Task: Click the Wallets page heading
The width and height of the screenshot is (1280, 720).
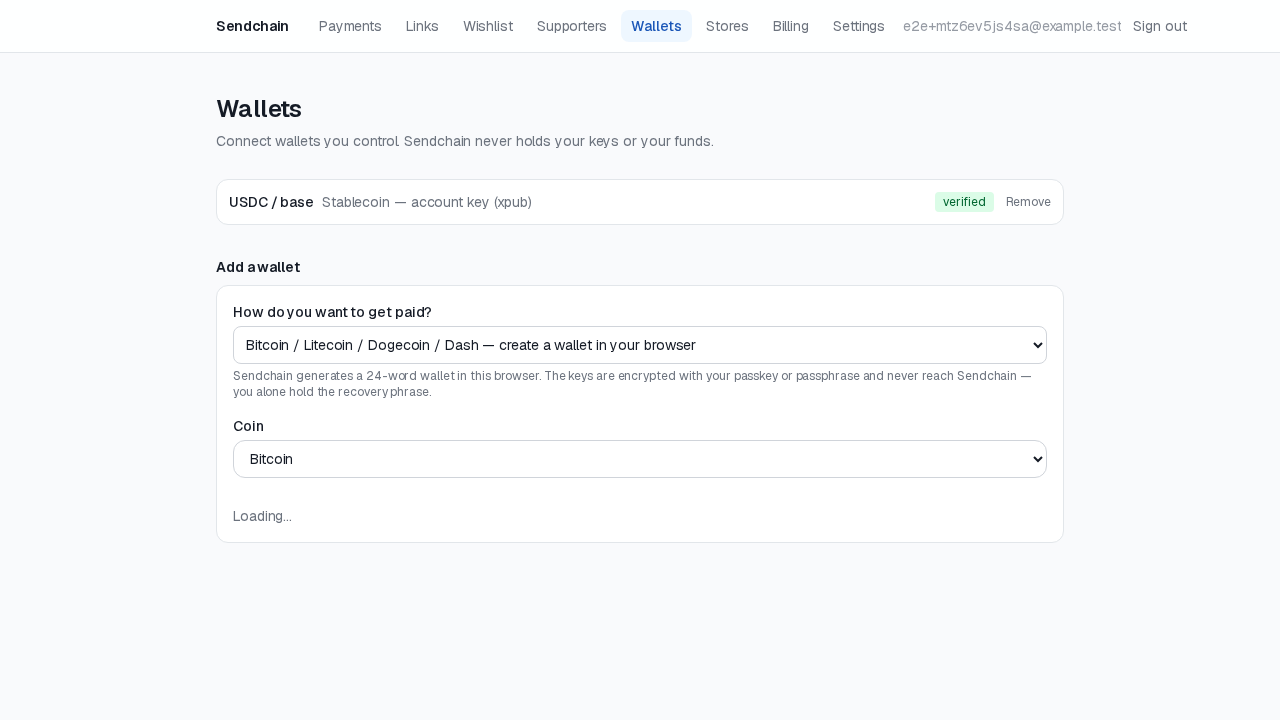Action: pyautogui.click(x=259, y=108)
